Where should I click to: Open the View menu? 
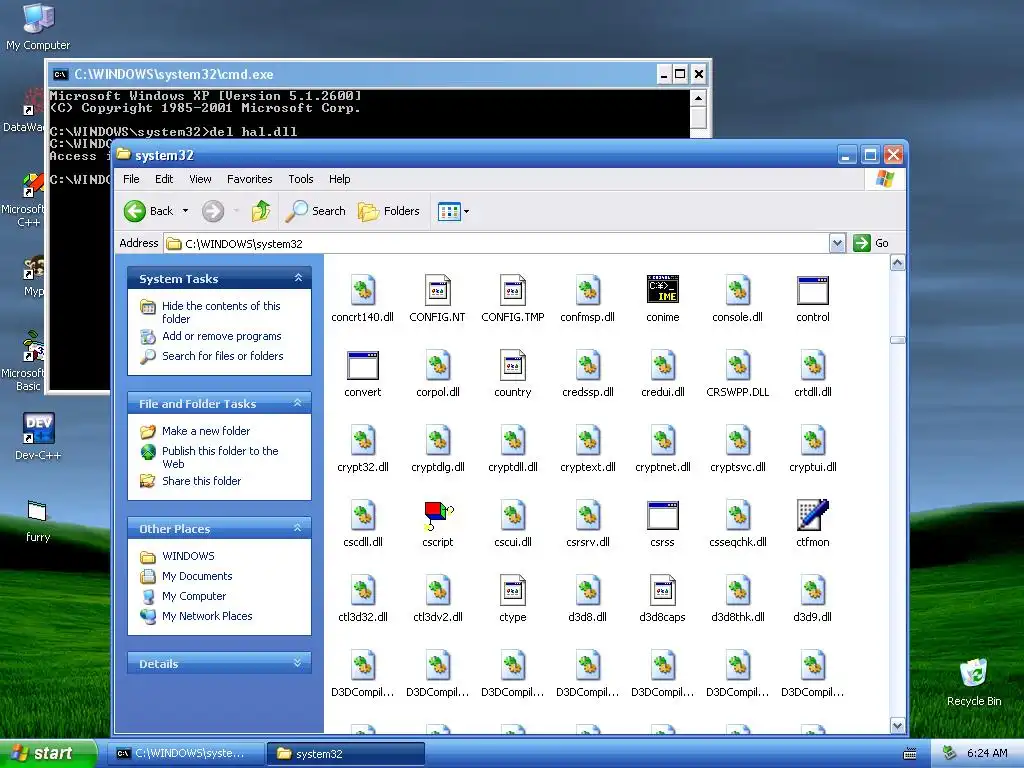coord(200,179)
